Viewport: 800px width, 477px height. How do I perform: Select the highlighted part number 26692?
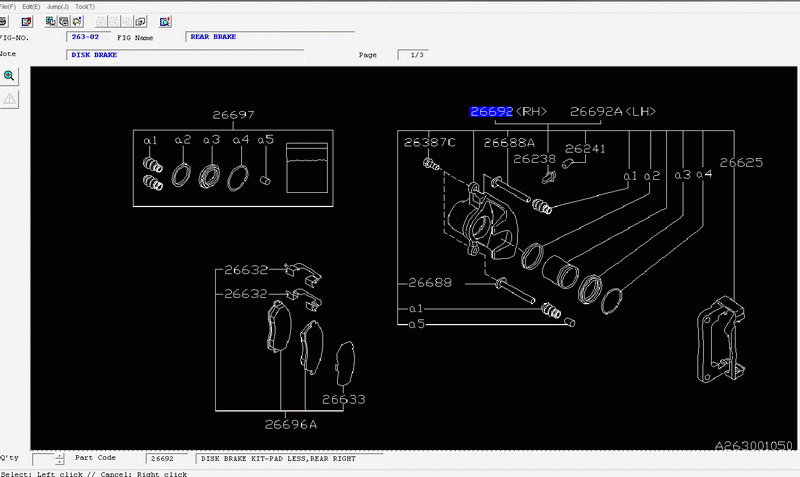coord(491,112)
